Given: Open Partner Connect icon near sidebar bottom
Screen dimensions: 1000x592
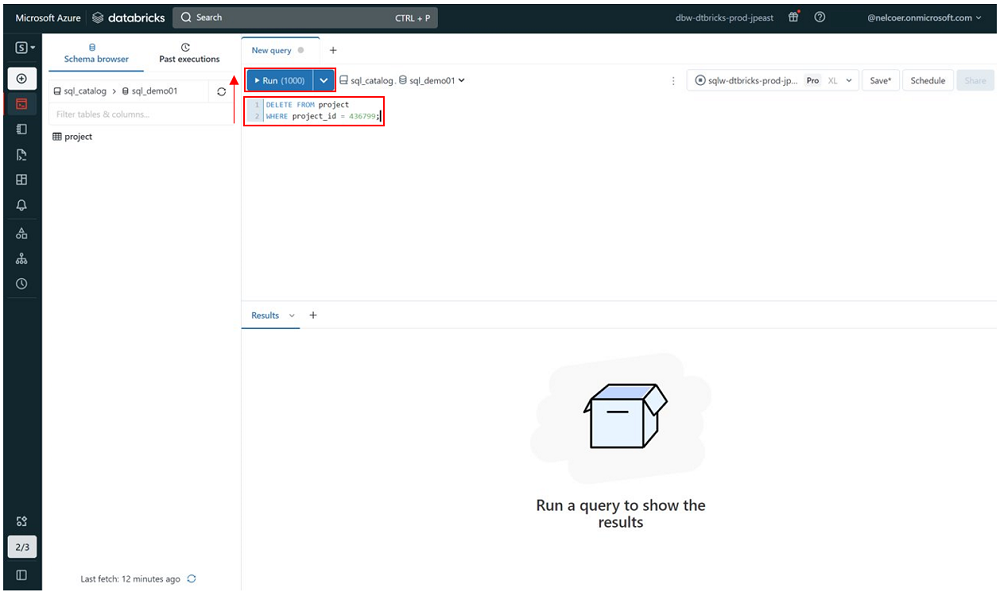Looking at the screenshot, I should click(x=22, y=521).
